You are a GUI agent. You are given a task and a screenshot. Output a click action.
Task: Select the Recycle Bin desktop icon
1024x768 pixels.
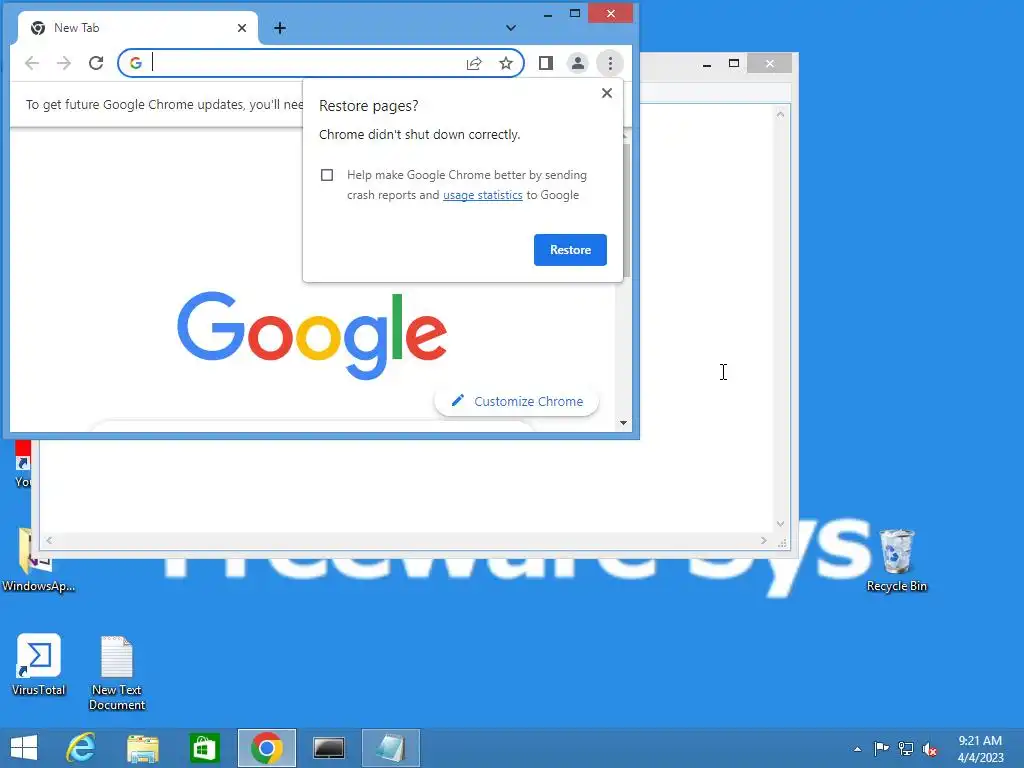[896, 560]
